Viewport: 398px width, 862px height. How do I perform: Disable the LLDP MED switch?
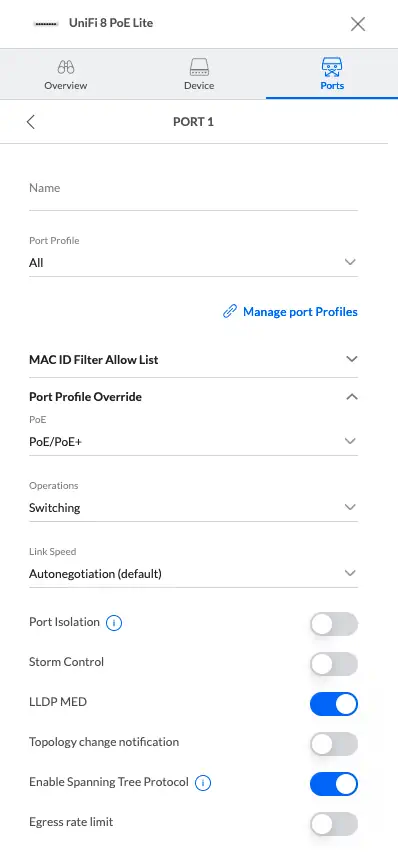(x=334, y=704)
